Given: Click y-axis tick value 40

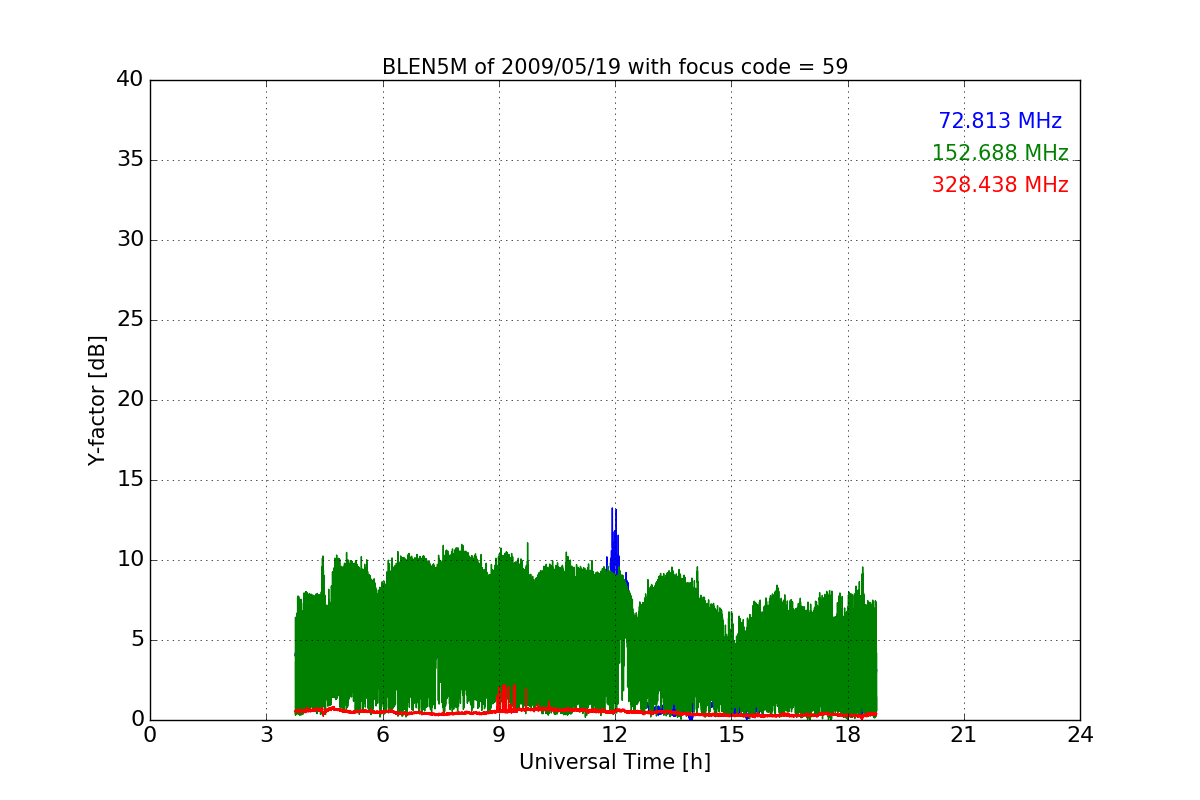Looking at the screenshot, I should click(130, 80).
